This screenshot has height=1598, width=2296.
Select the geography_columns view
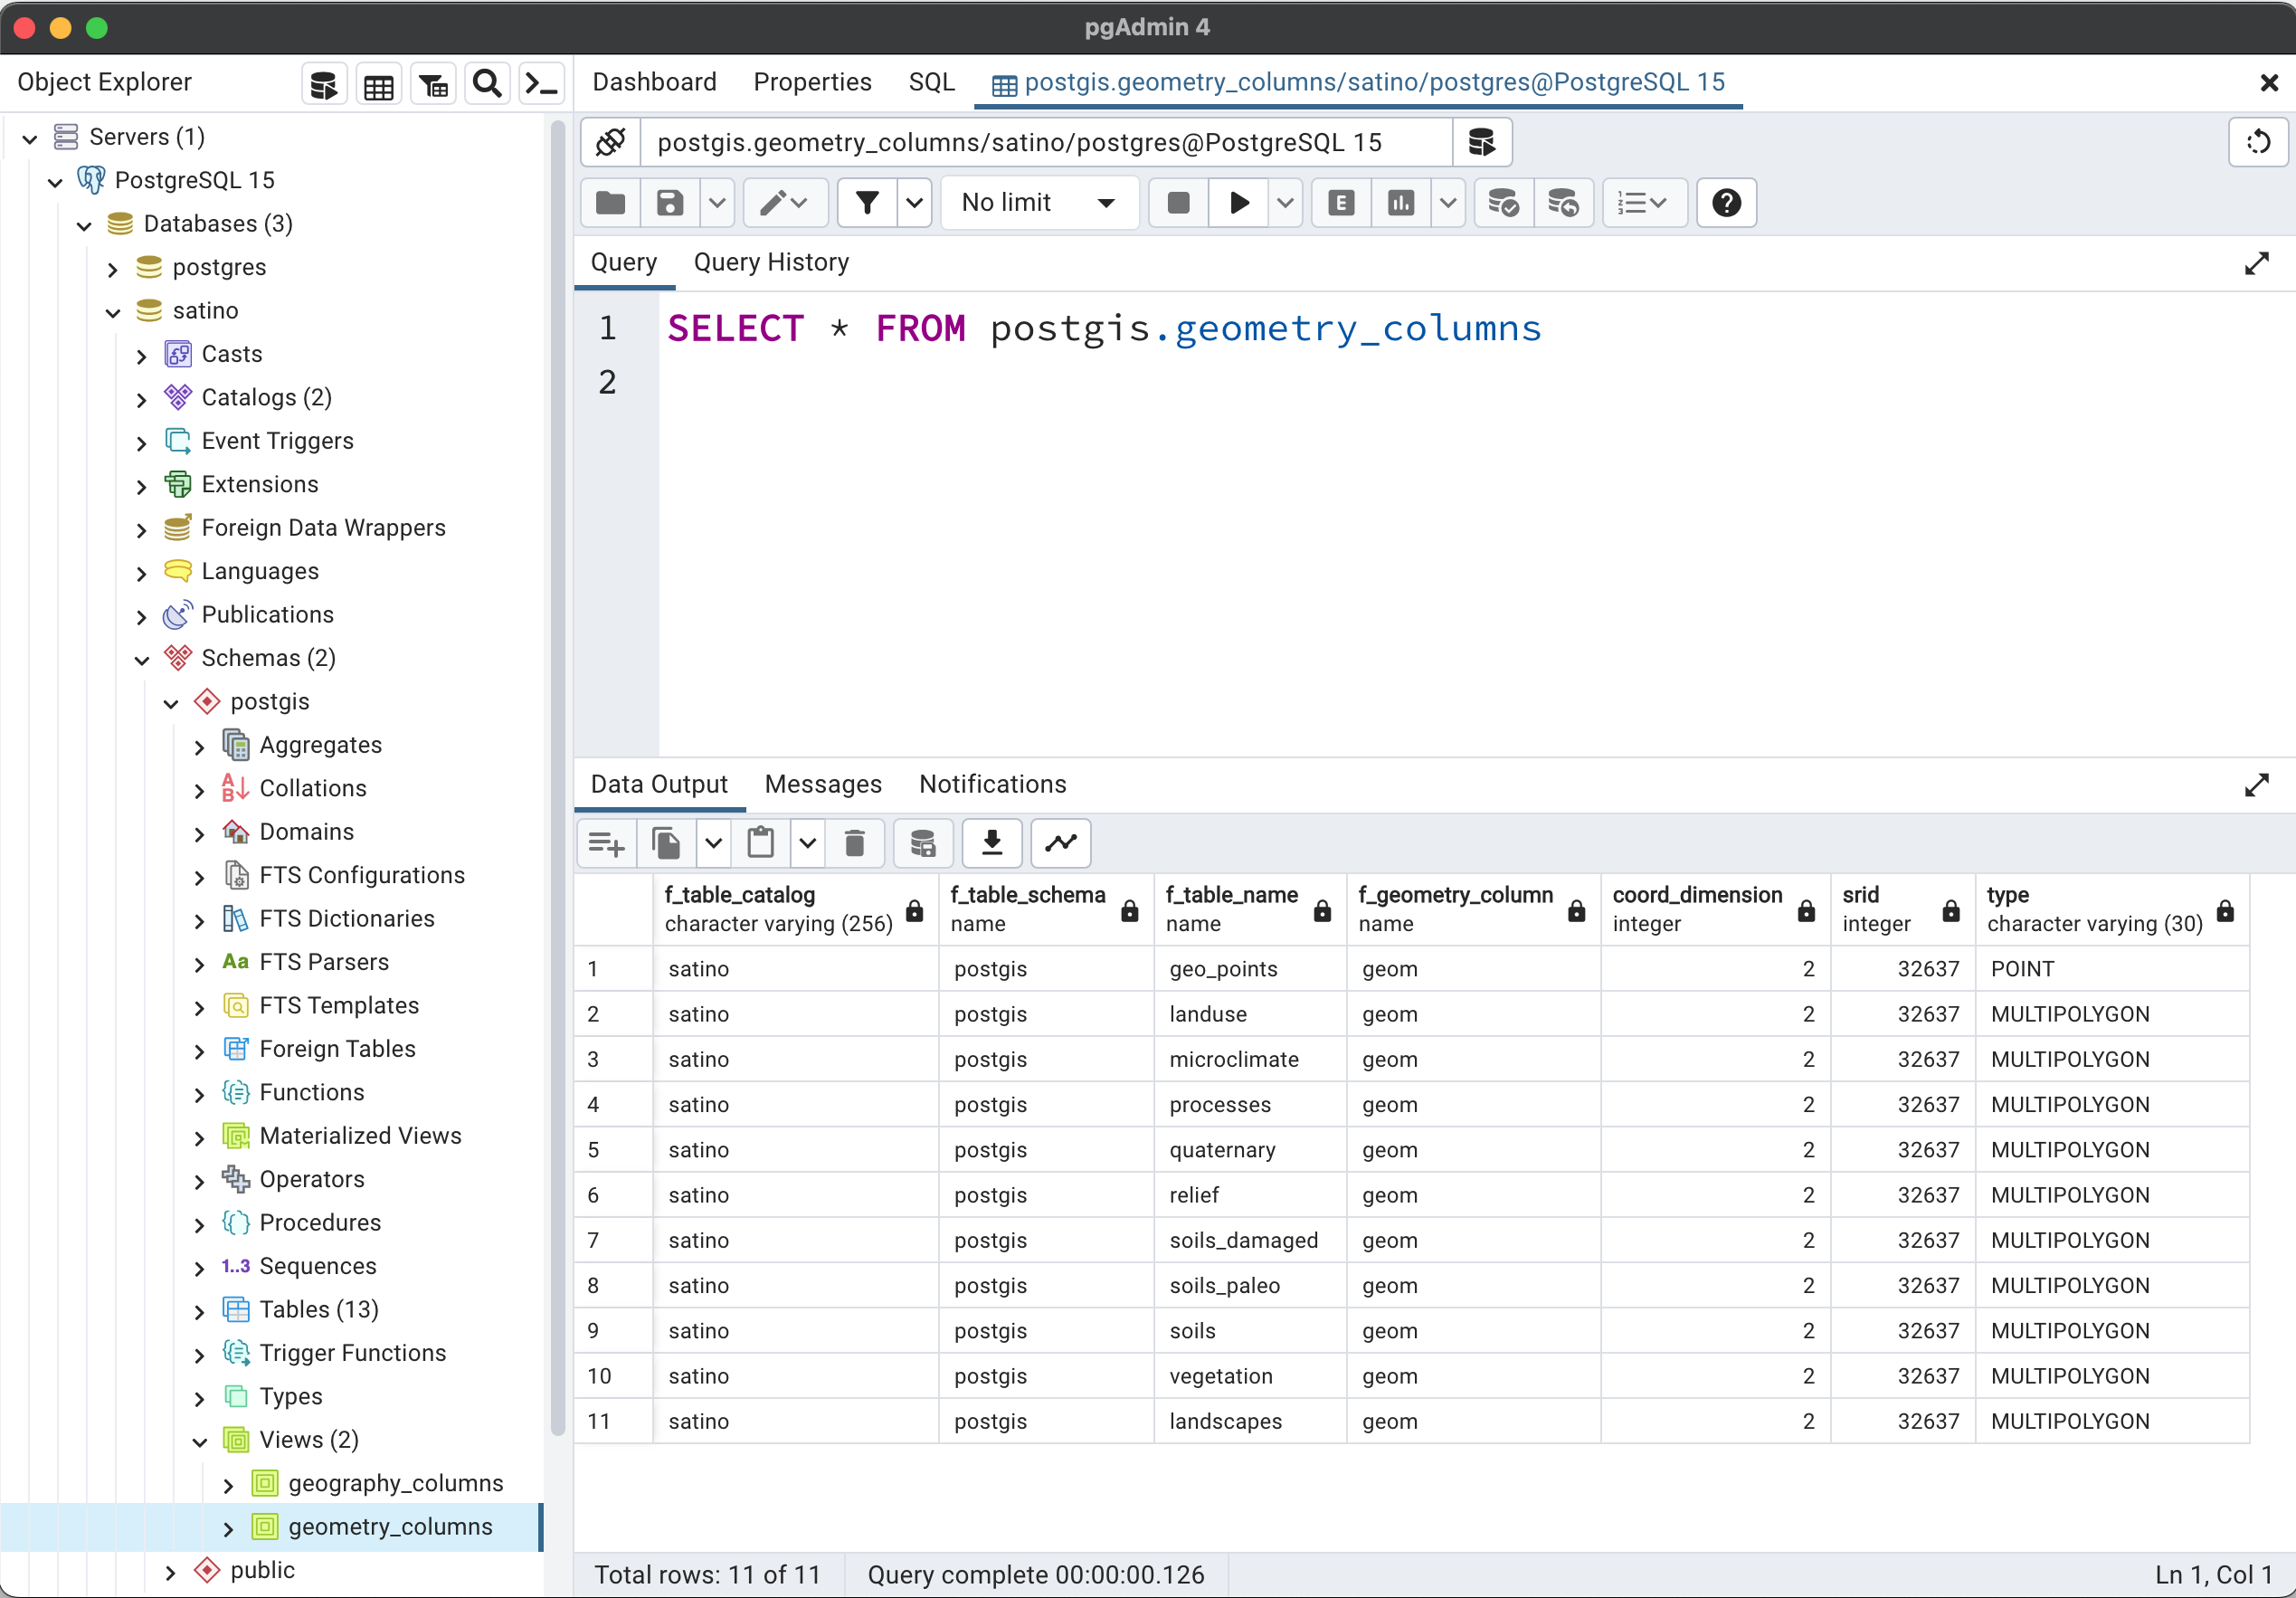coord(395,1483)
